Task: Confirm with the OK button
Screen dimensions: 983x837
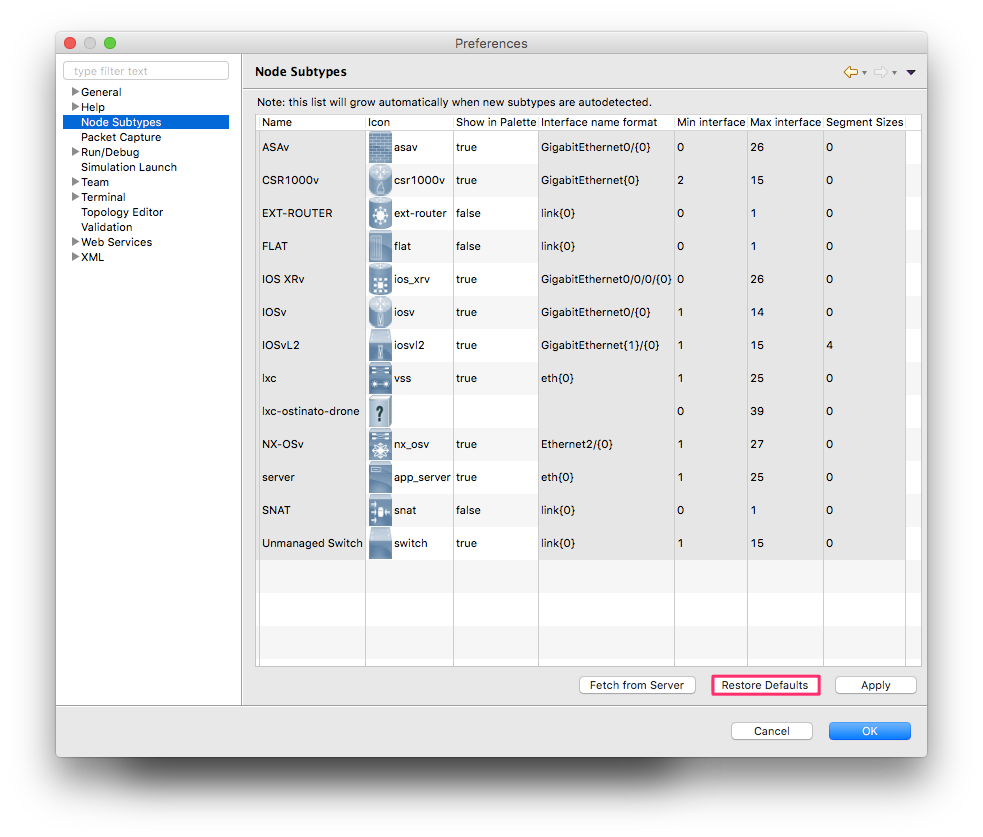Action: click(870, 731)
